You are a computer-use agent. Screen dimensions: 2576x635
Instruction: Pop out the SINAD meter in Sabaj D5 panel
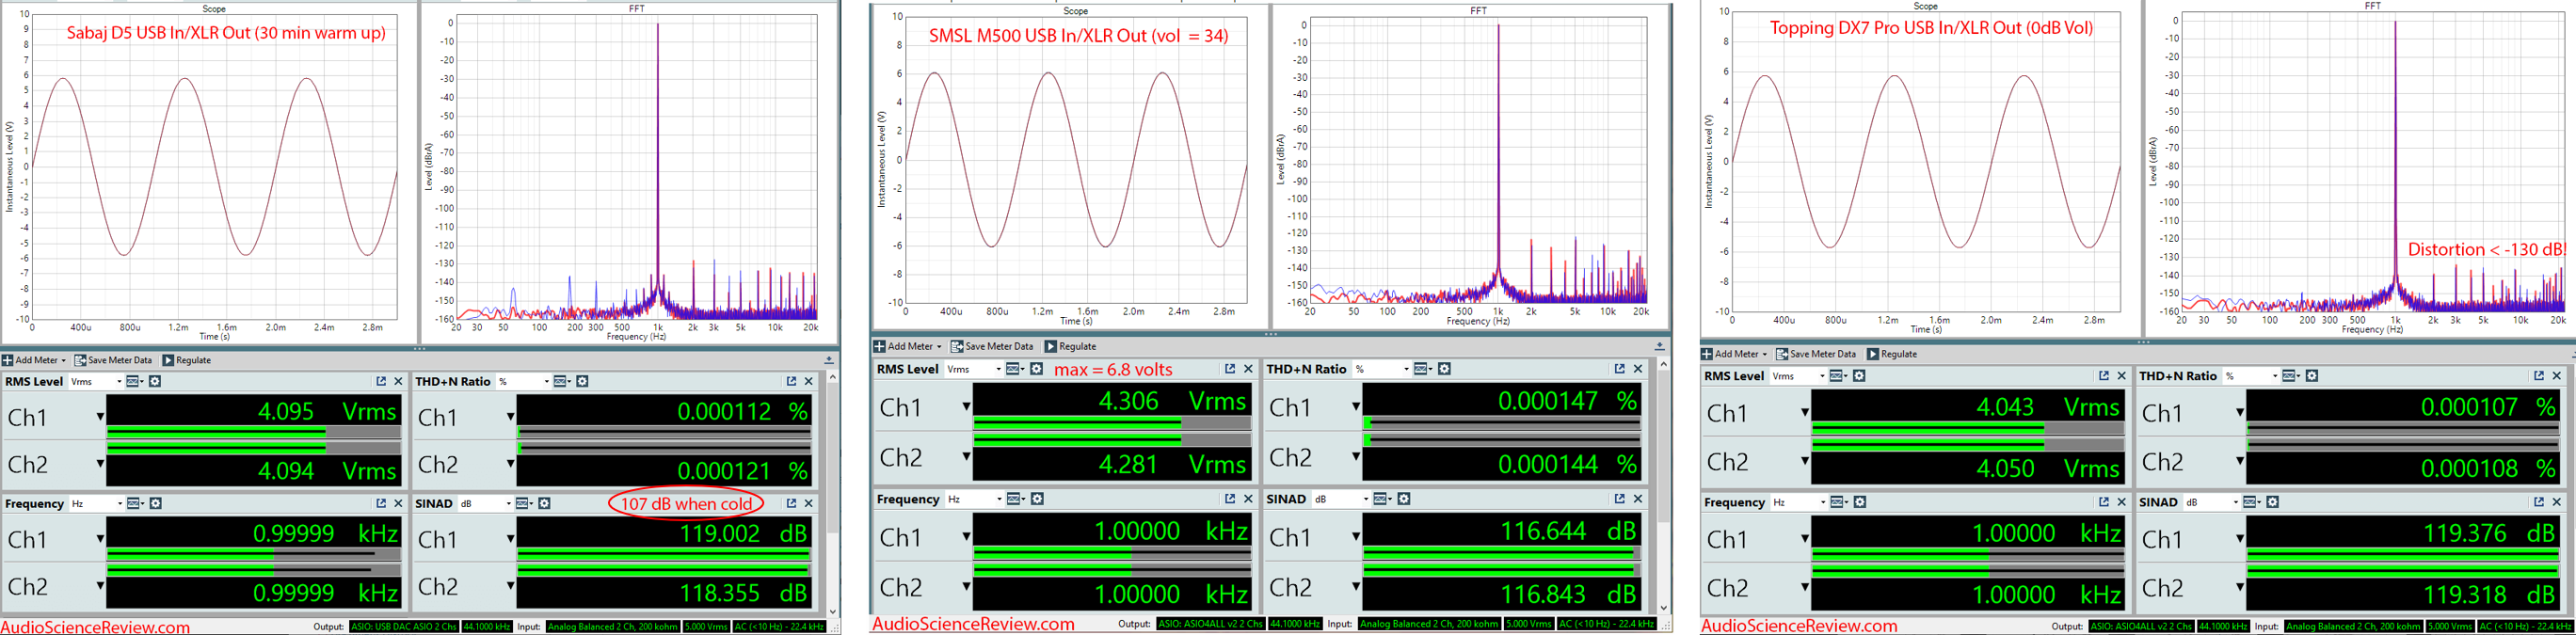click(x=791, y=503)
